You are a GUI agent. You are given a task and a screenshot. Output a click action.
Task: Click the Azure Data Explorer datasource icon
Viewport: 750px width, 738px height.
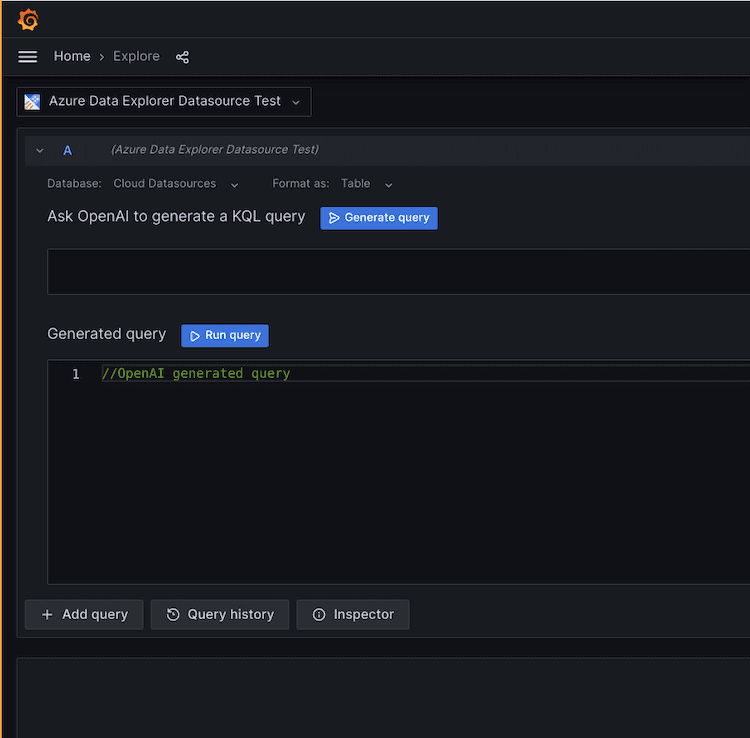33,101
